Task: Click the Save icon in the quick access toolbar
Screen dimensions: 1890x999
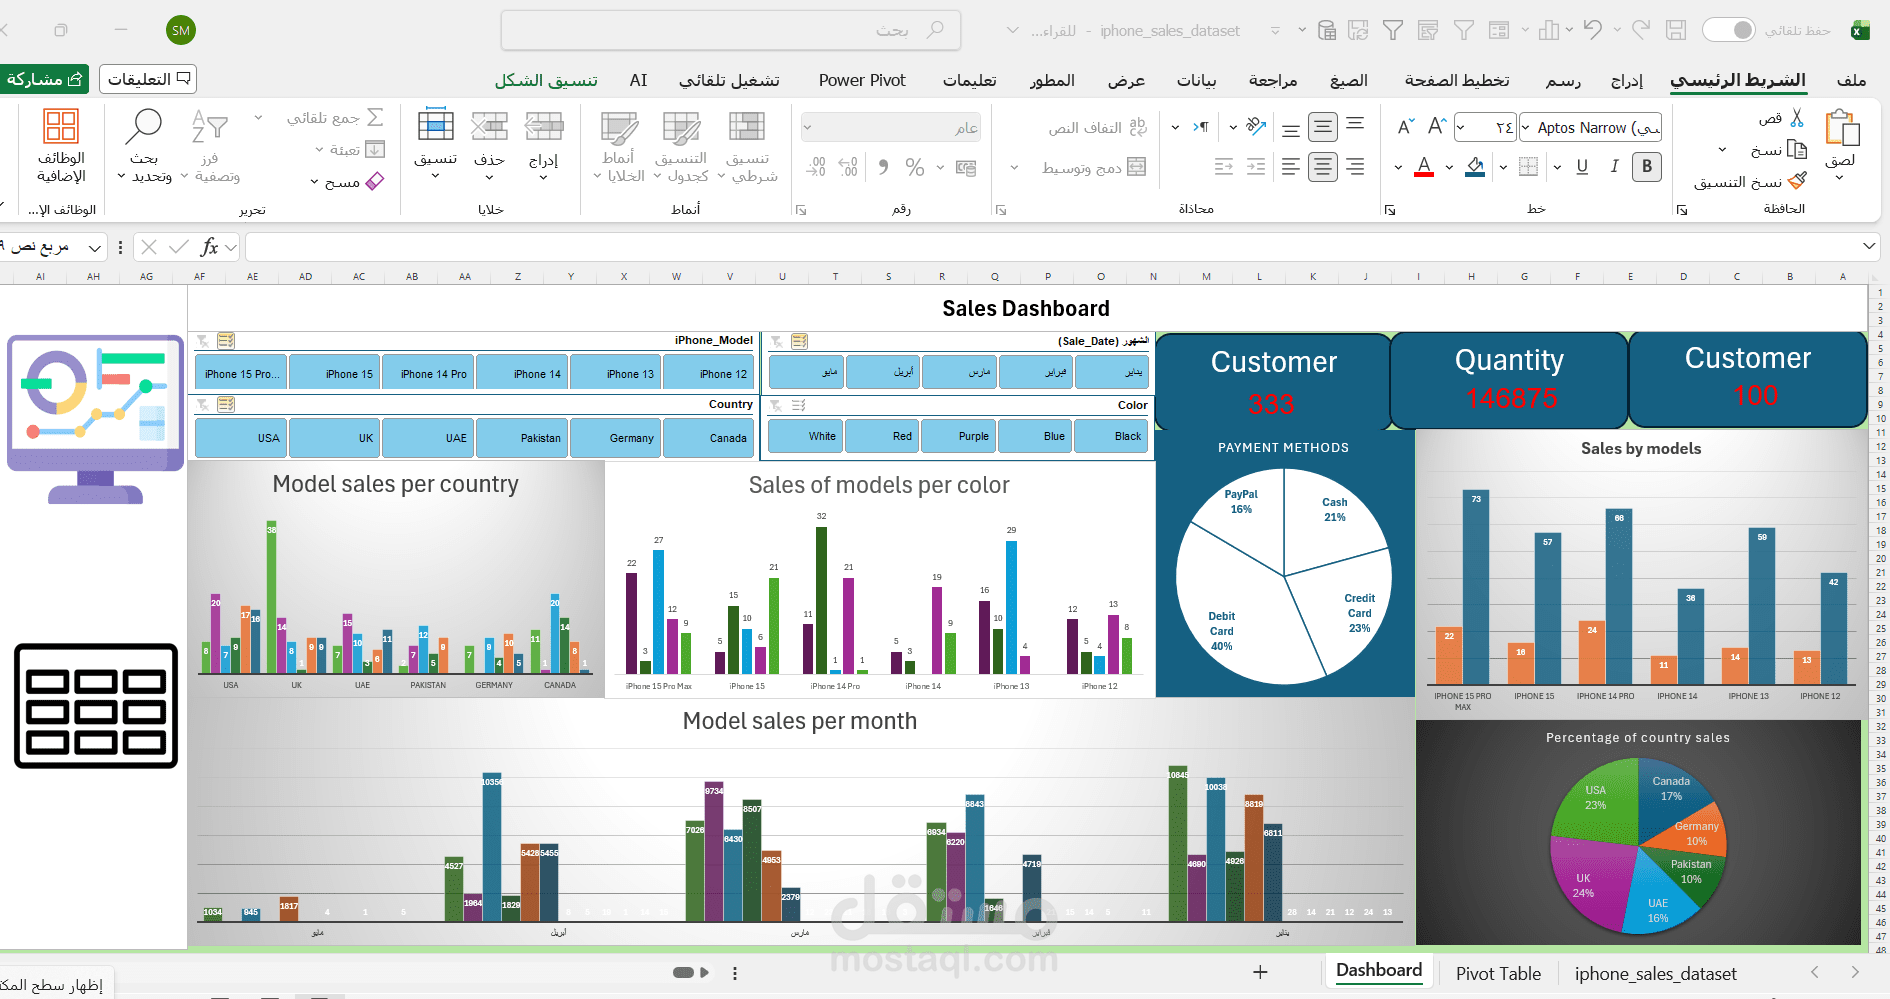Action: pos(1676,30)
